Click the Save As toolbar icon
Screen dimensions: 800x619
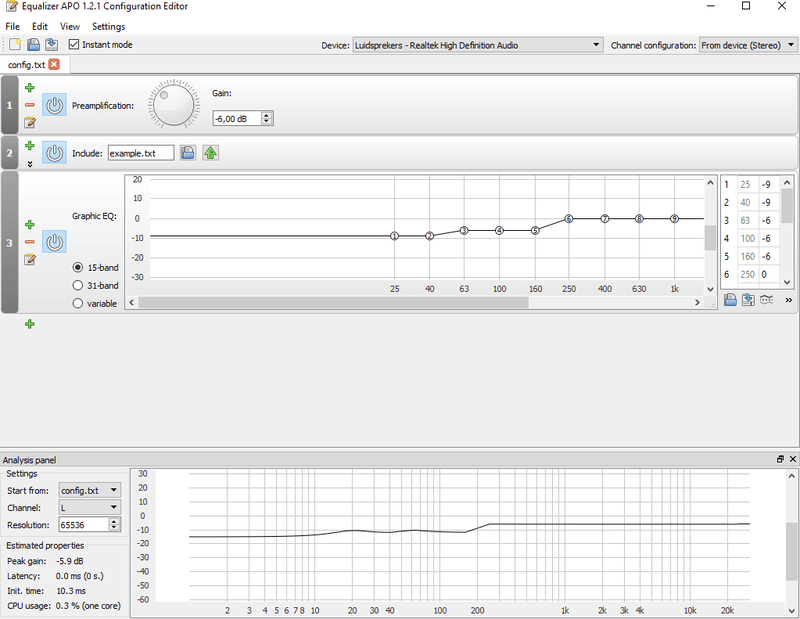click(51, 45)
